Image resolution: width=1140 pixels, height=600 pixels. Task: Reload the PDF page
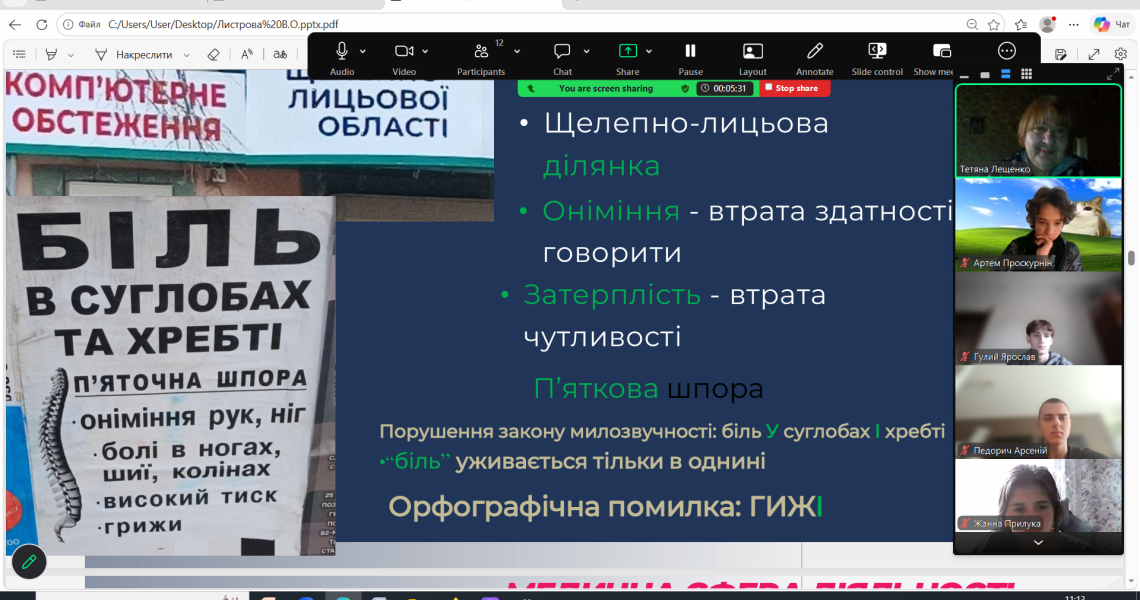point(41,24)
